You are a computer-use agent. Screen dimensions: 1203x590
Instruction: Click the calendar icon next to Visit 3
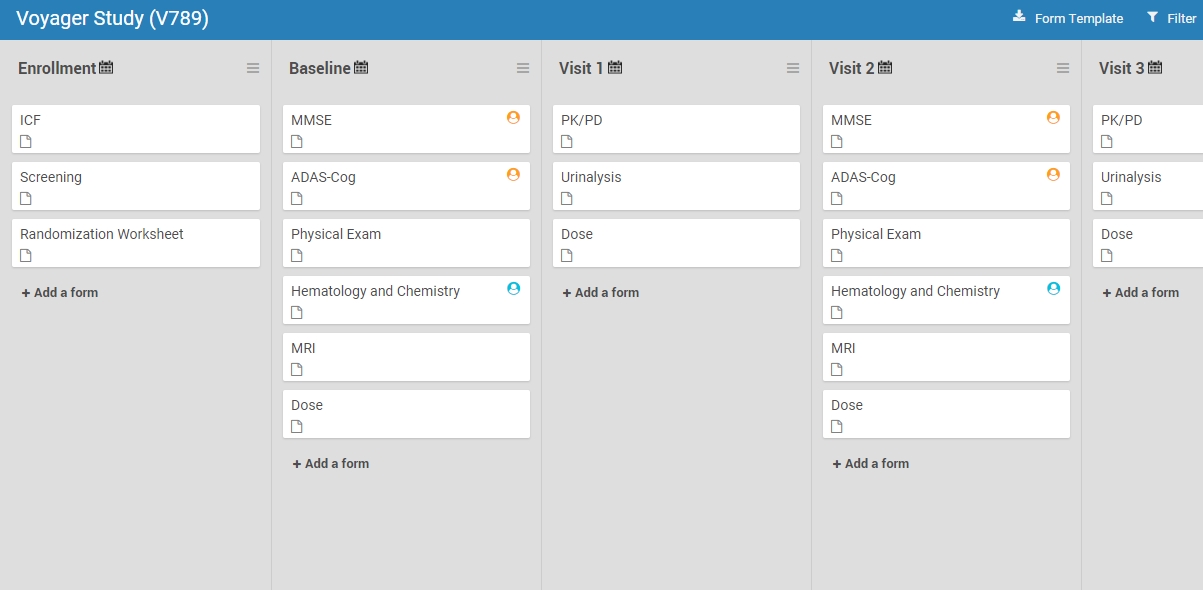1155,68
